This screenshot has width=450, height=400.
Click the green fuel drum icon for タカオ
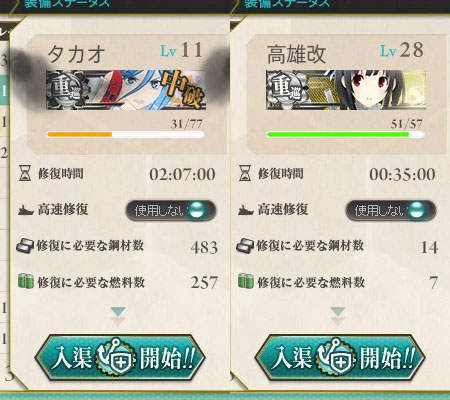pyautogui.click(x=26, y=281)
